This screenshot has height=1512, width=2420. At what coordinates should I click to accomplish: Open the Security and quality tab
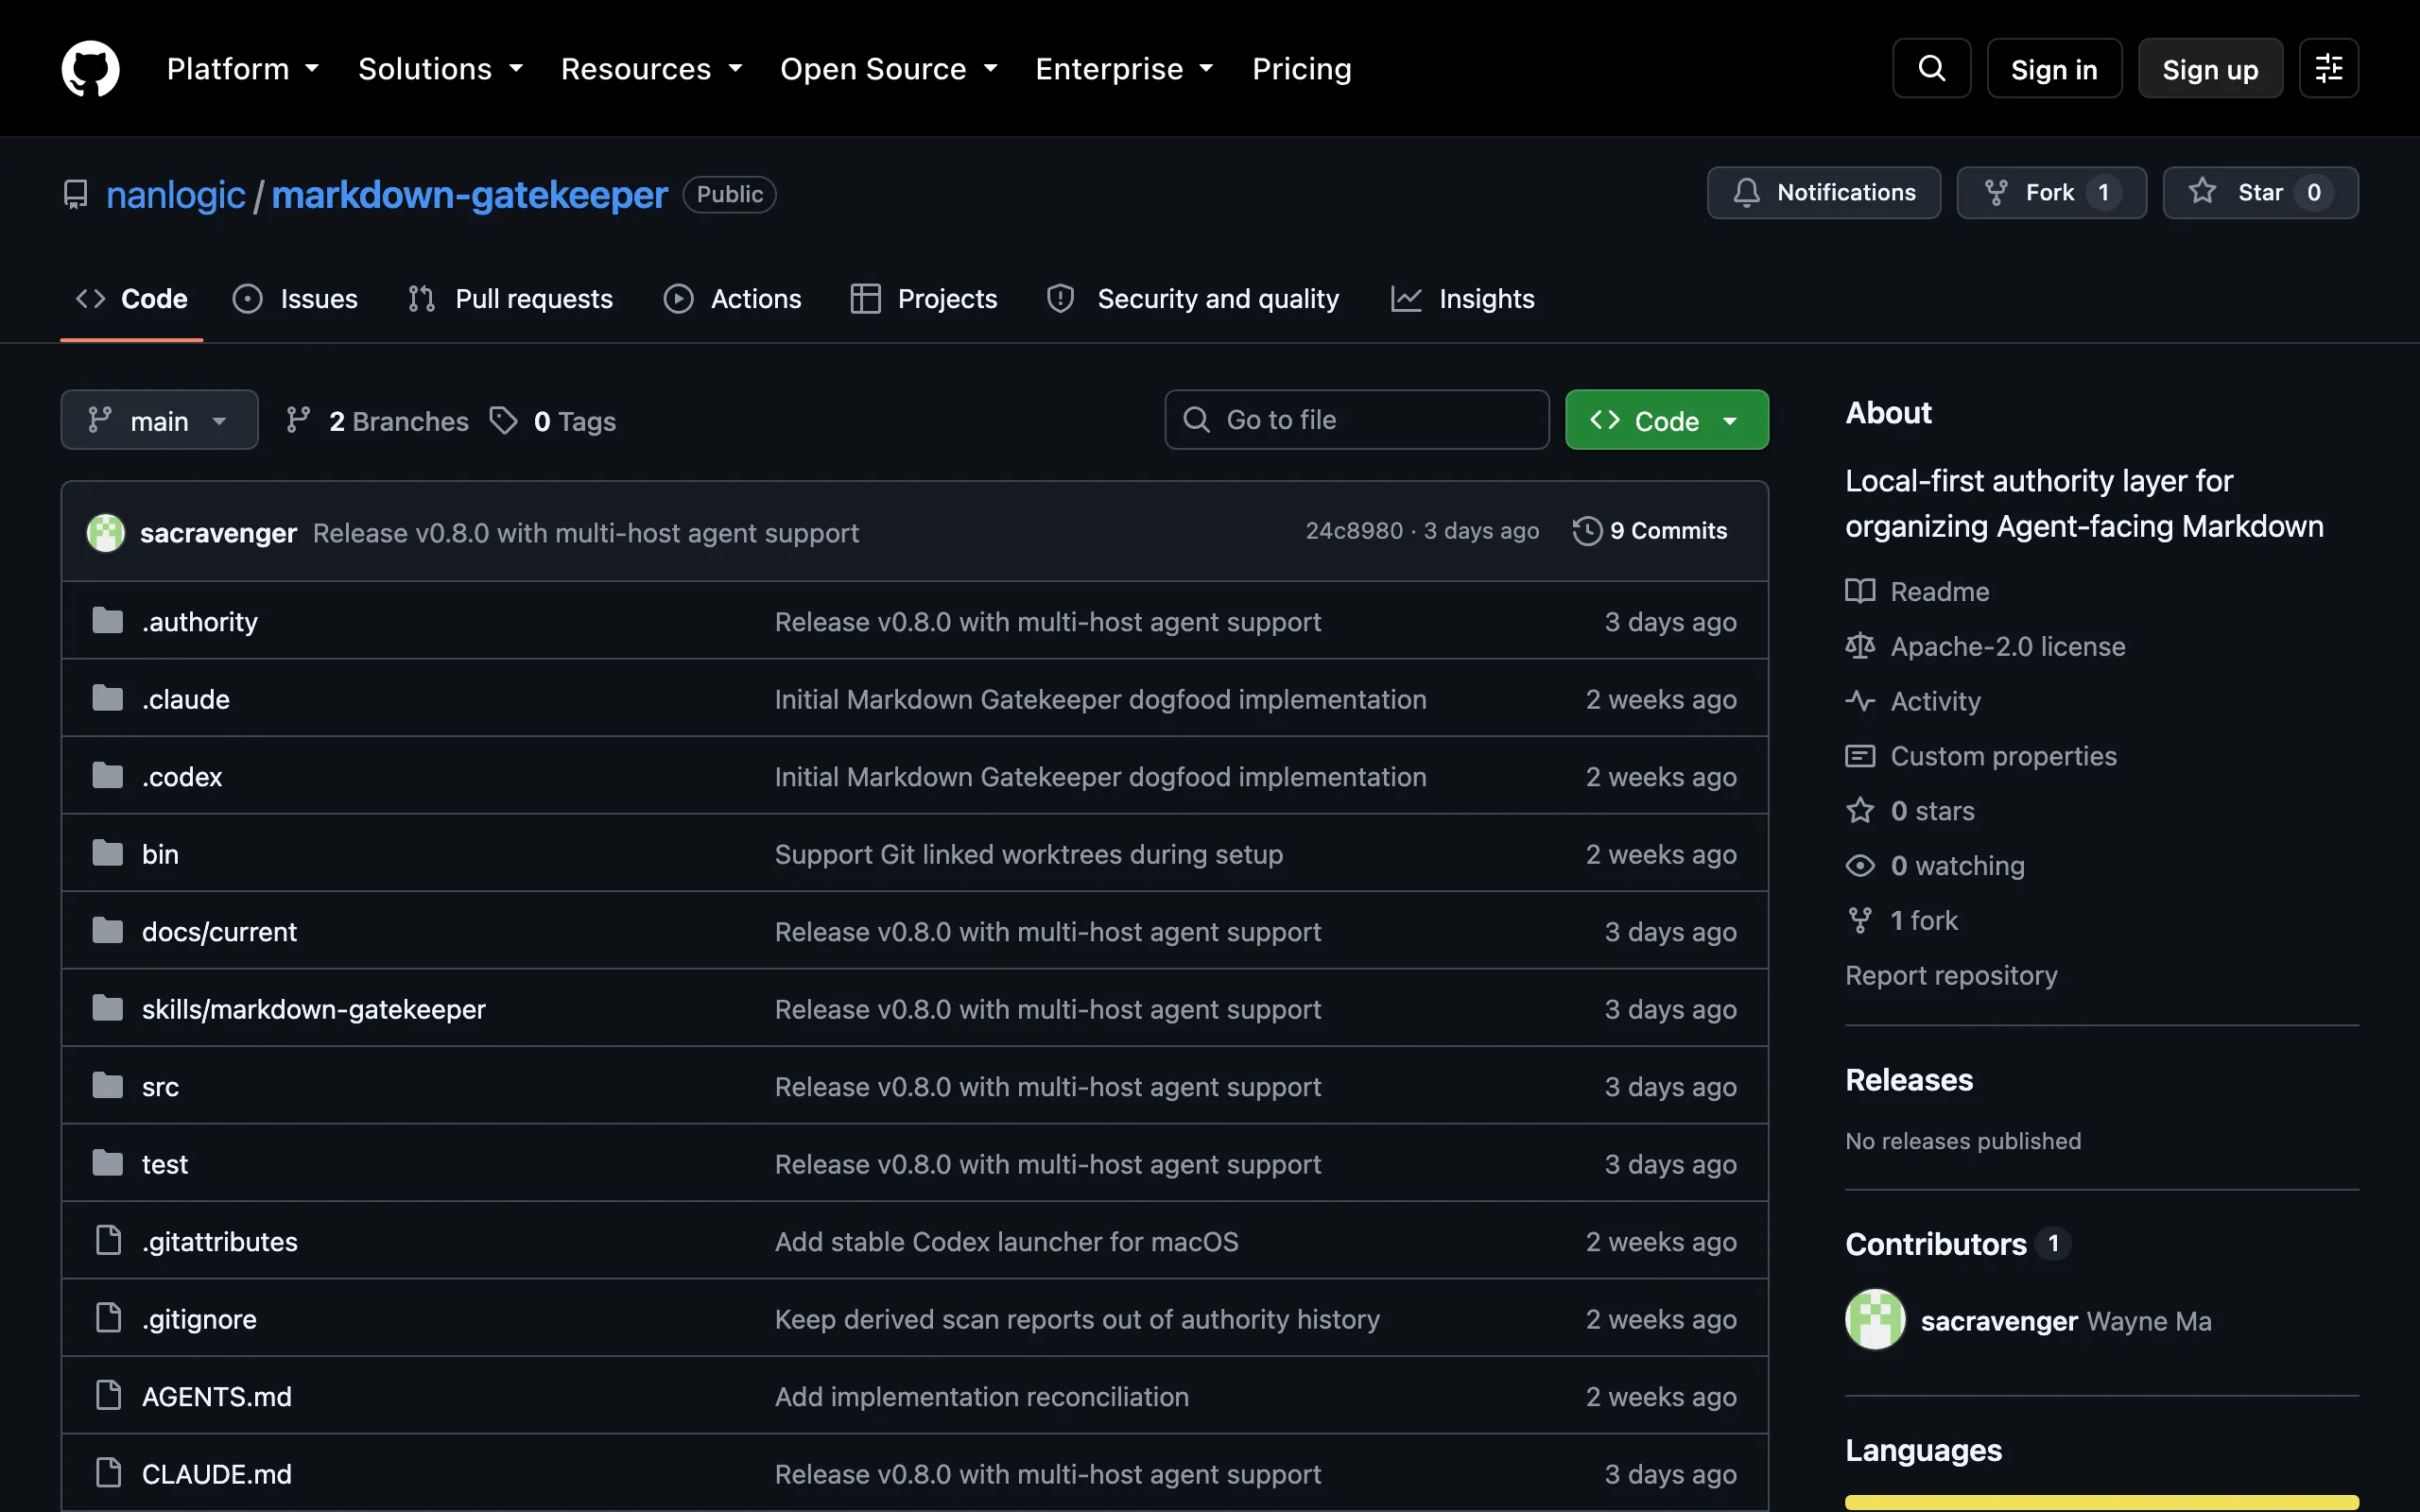point(1193,299)
